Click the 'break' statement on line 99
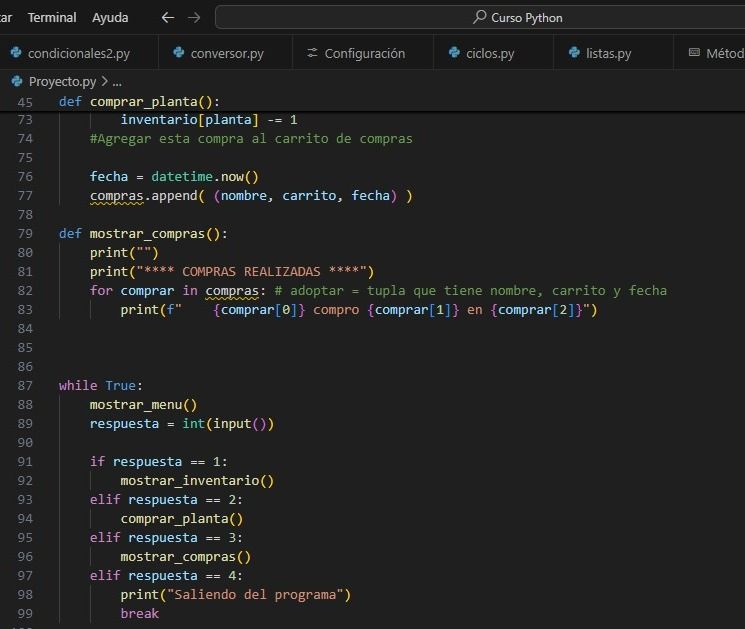This screenshot has width=745, height=629. point(140,614)
